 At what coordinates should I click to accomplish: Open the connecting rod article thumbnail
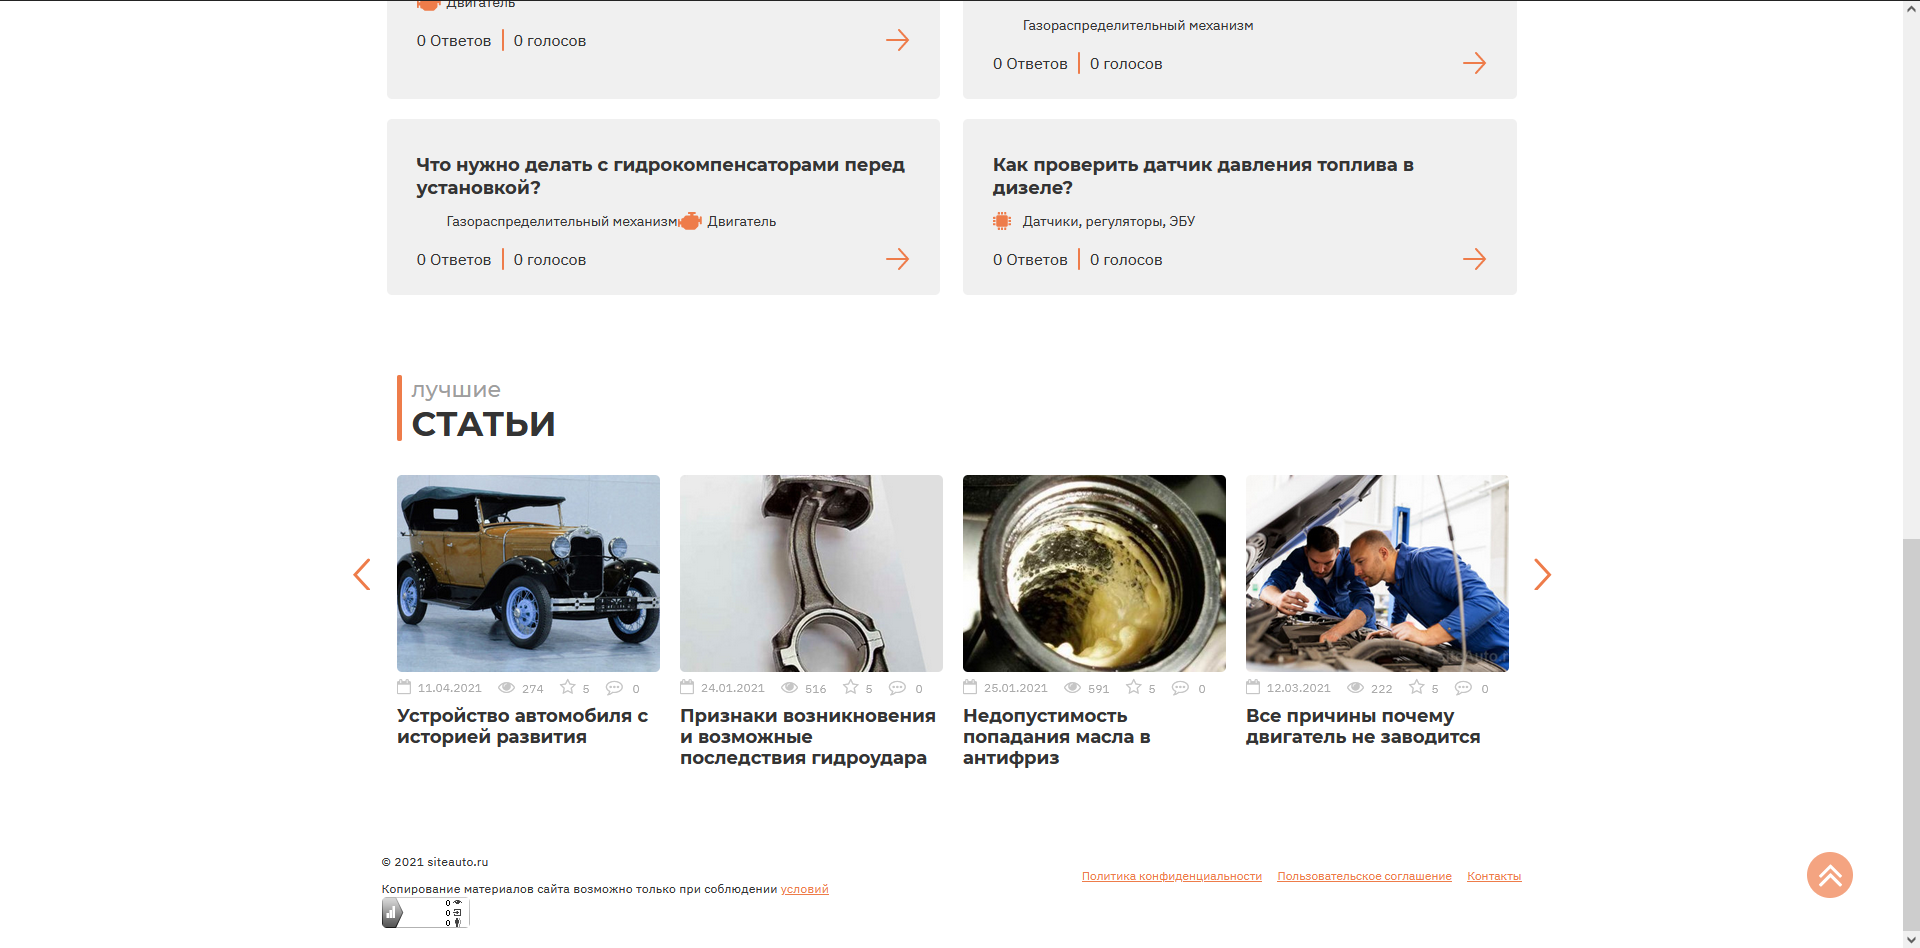coord(811,573)
